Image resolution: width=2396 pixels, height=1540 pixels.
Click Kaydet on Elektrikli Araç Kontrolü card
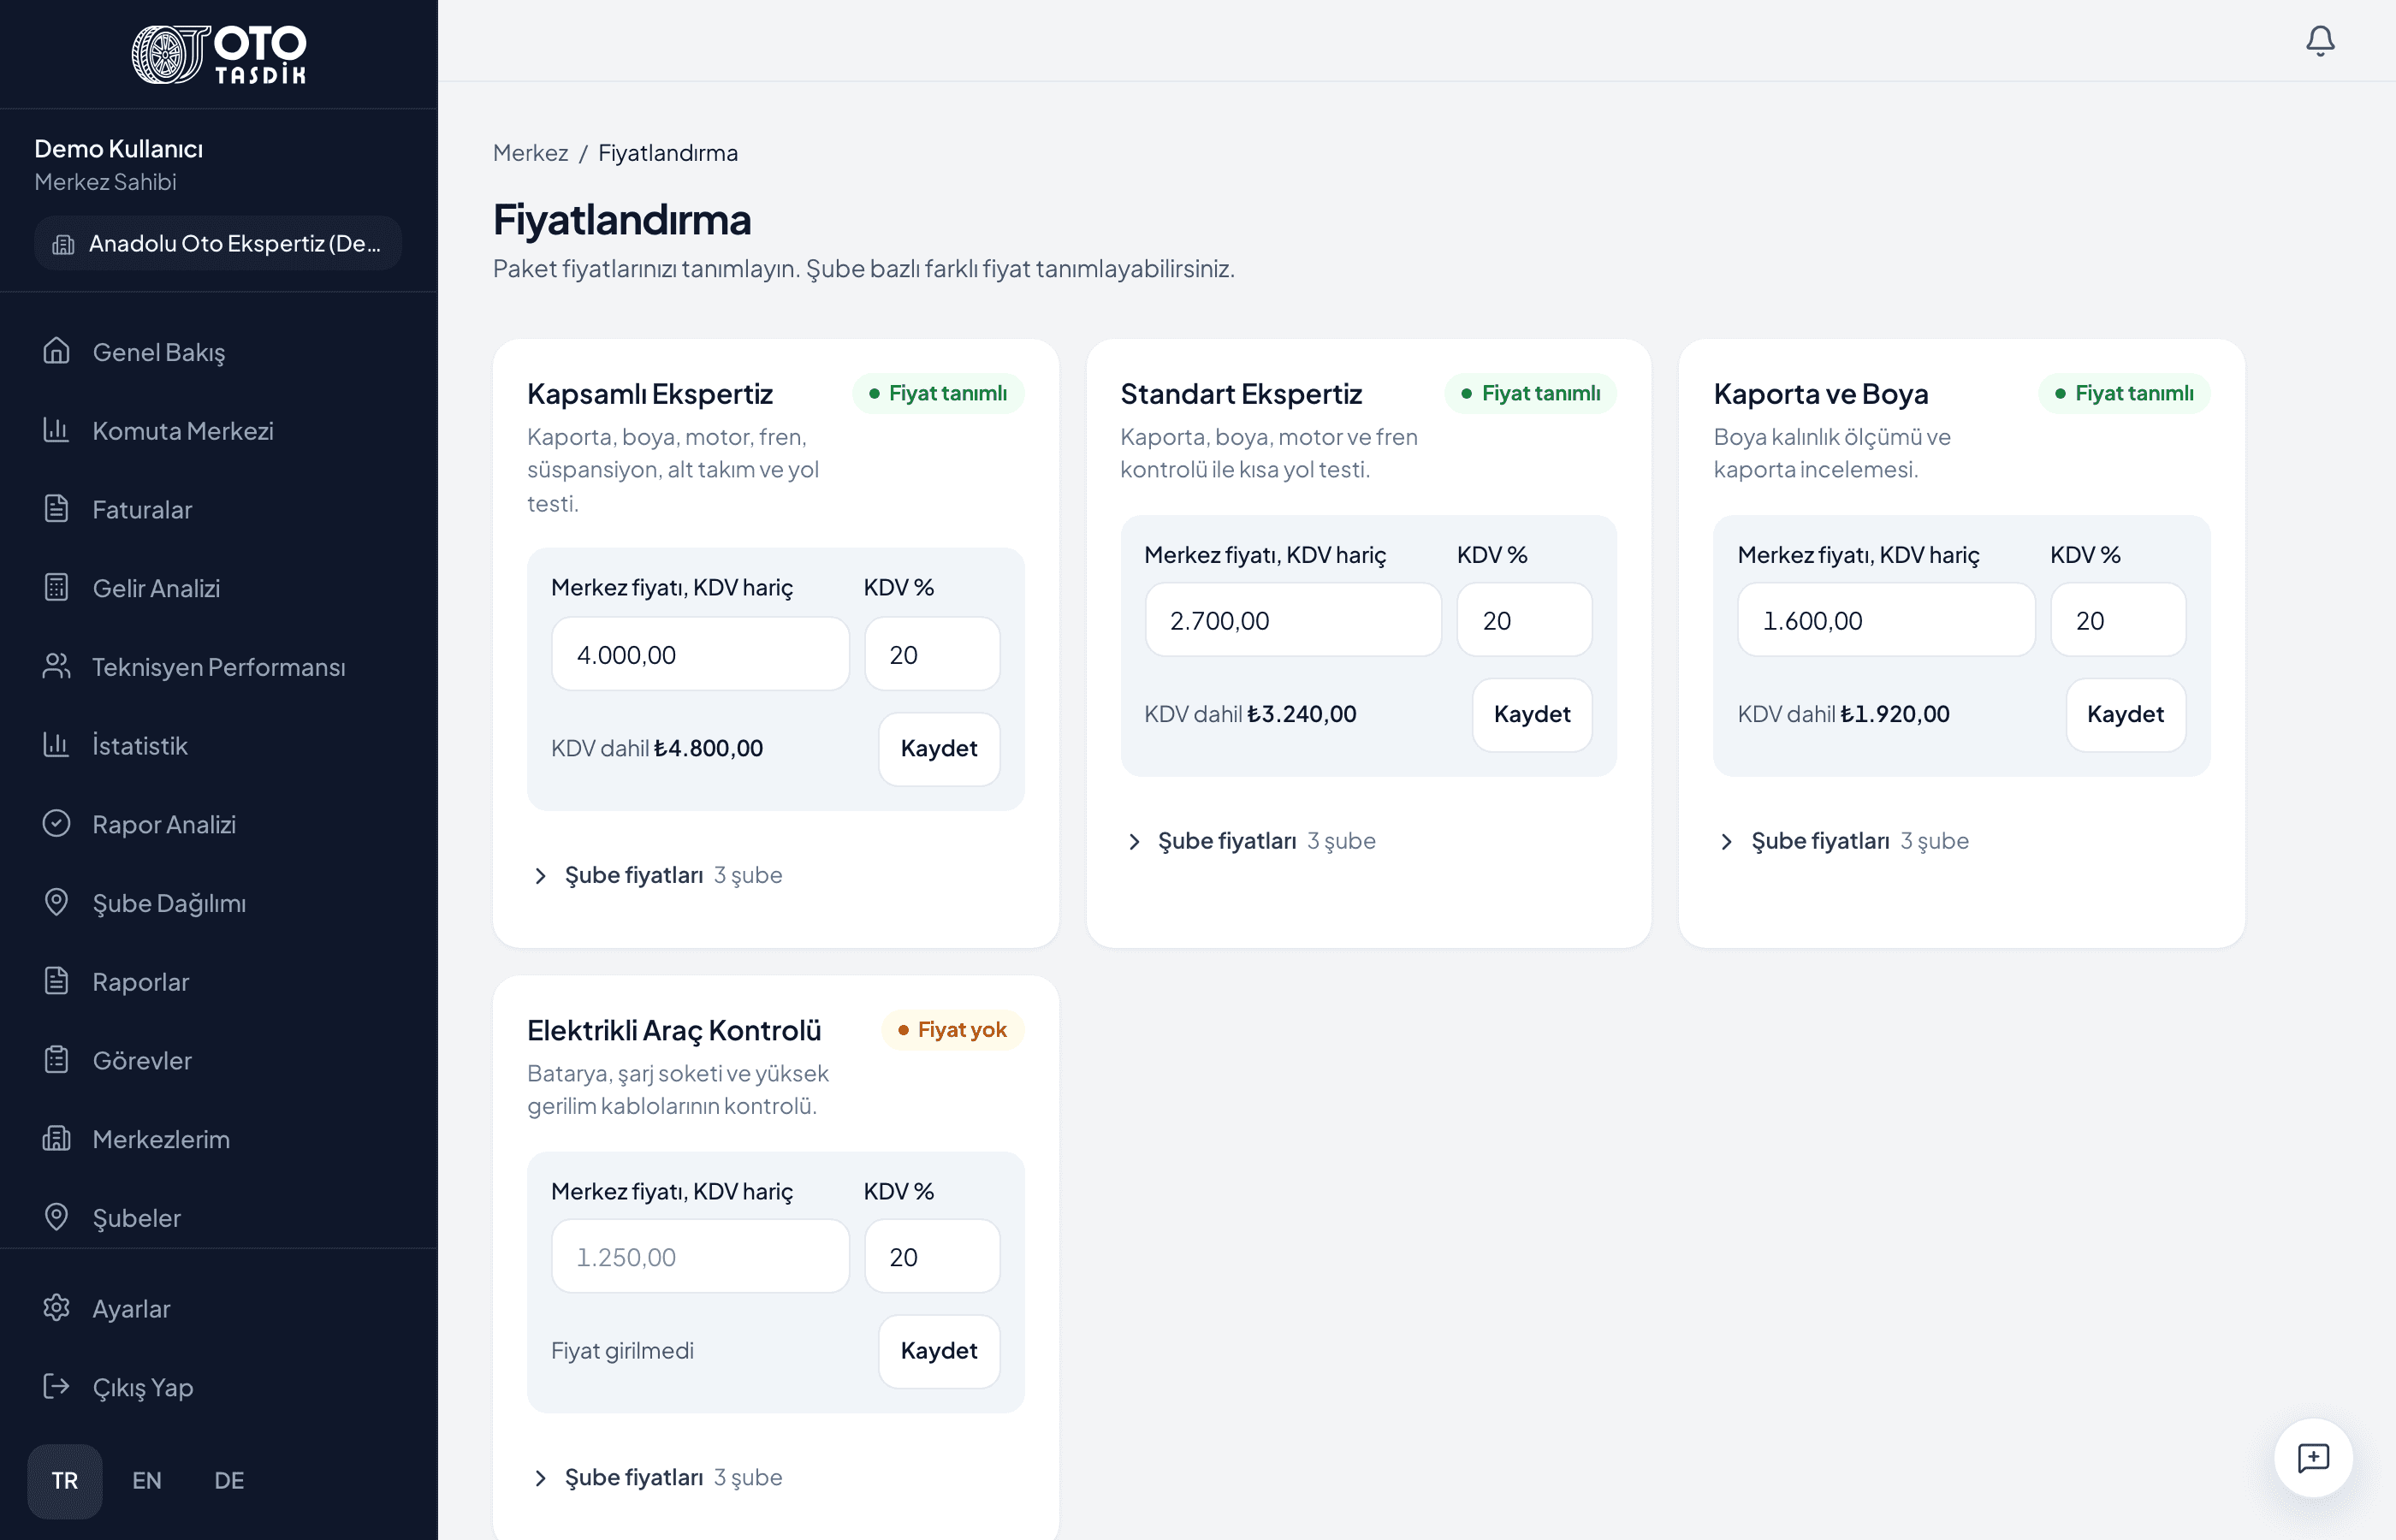coord(939,1351)
